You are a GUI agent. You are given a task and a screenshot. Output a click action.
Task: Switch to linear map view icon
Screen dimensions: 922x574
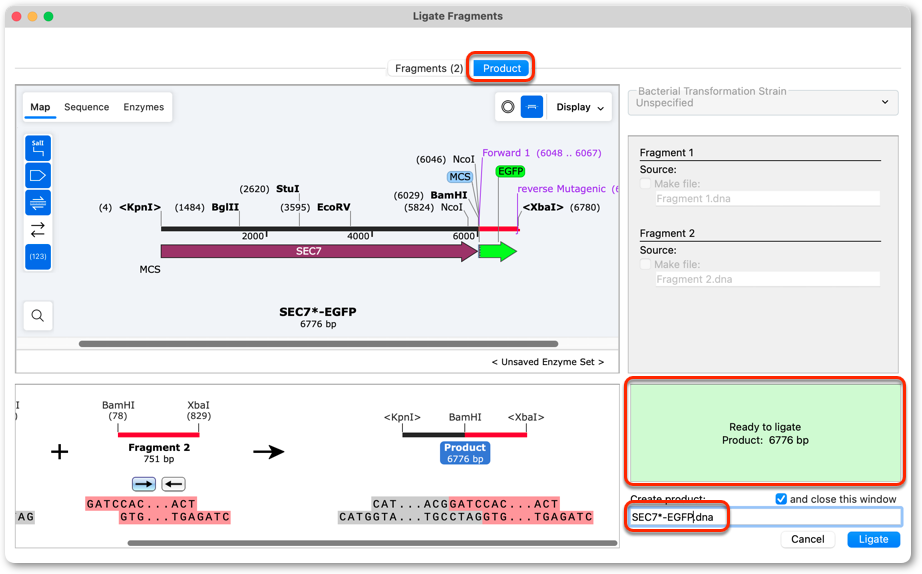click(x=532, y=107)
